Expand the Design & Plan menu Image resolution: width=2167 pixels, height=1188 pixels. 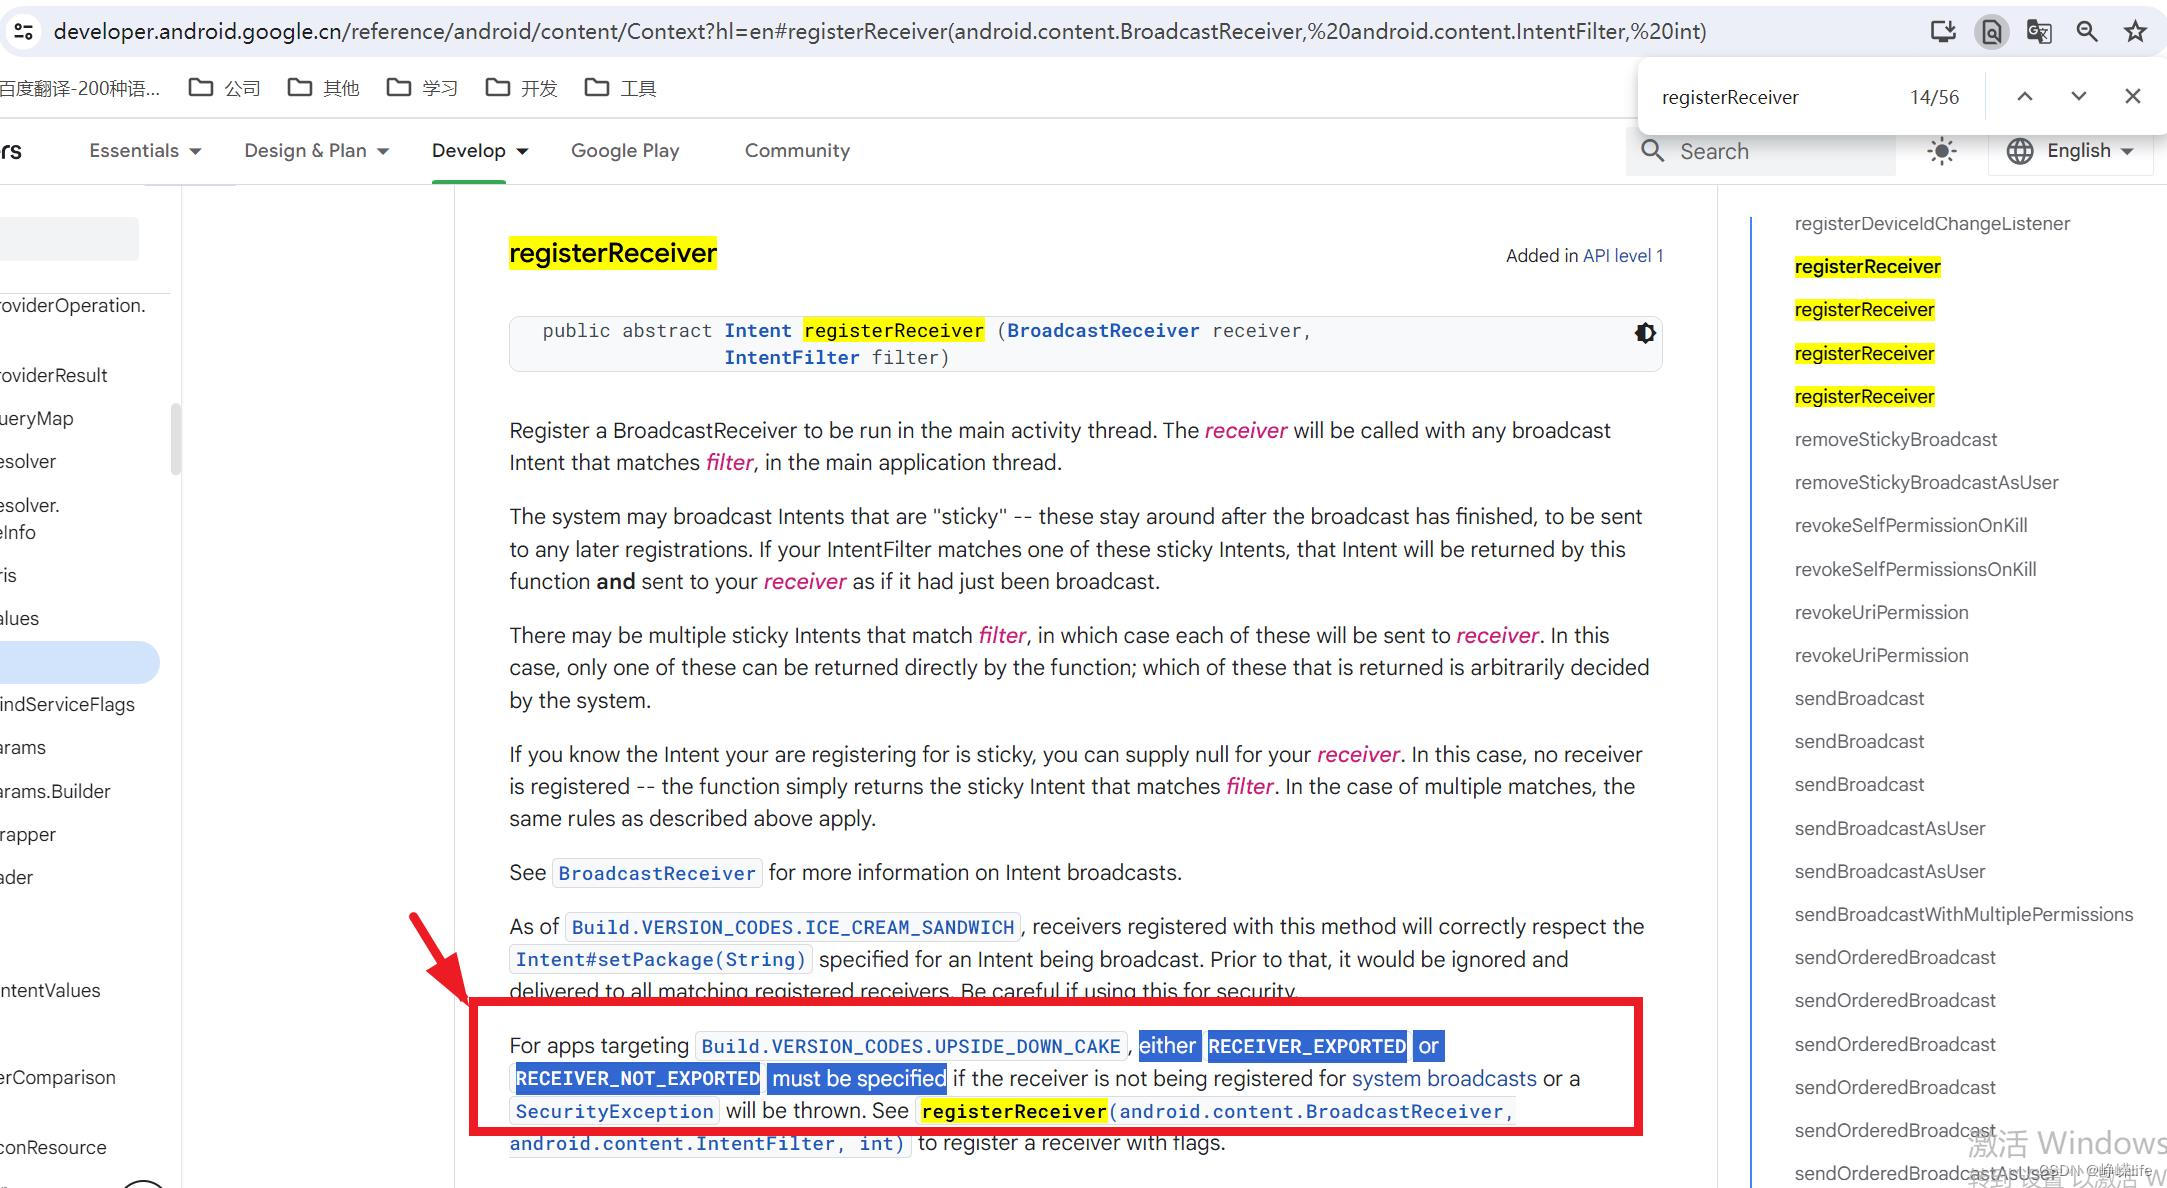pos(316,151)
